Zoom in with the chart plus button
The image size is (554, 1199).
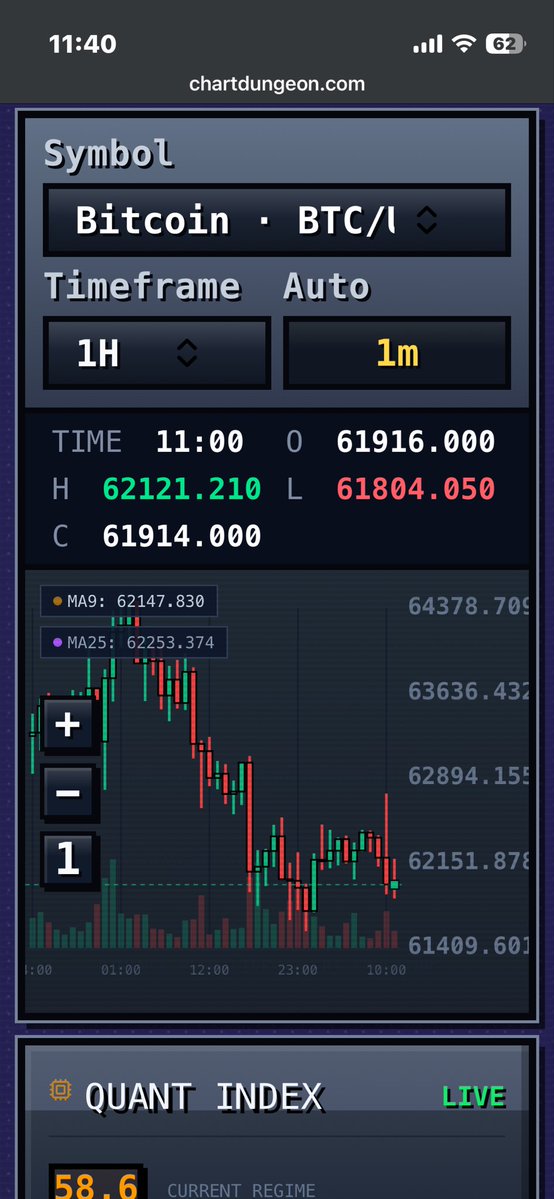tap(68, 724)
